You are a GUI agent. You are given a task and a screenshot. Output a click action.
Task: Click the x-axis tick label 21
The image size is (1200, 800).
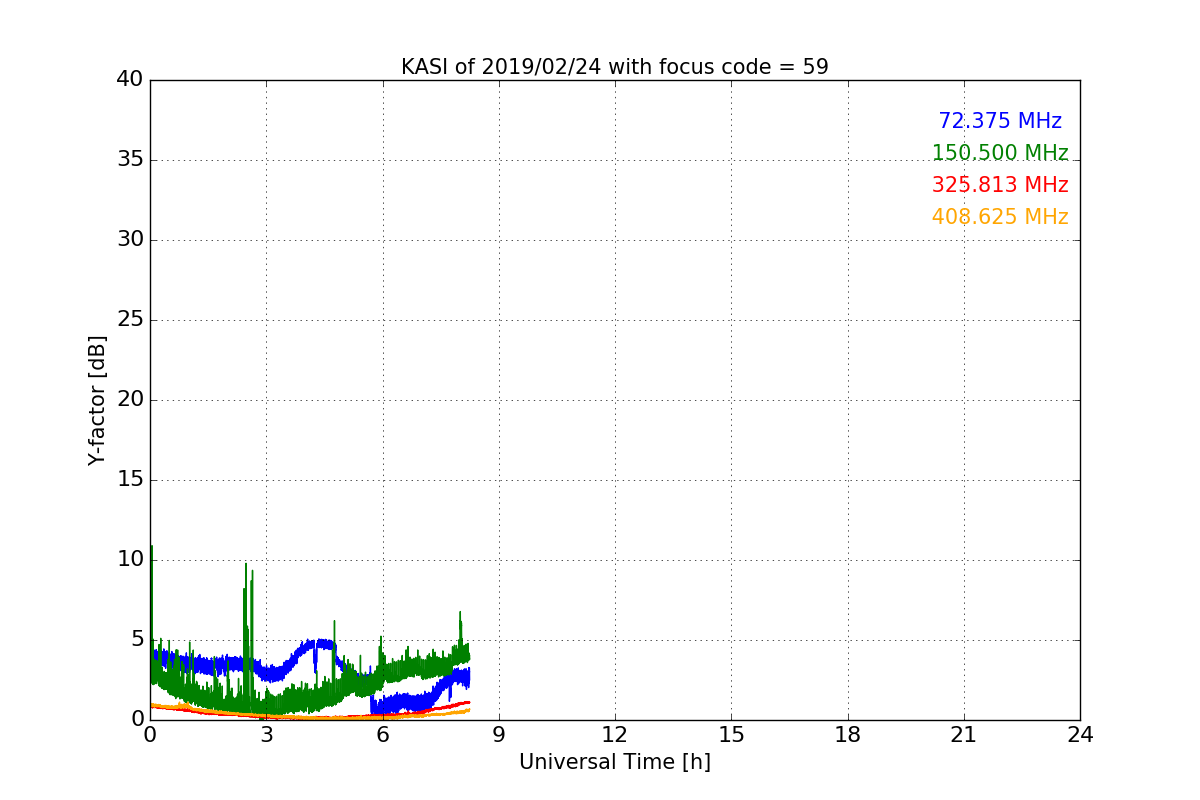pos(964,735)
